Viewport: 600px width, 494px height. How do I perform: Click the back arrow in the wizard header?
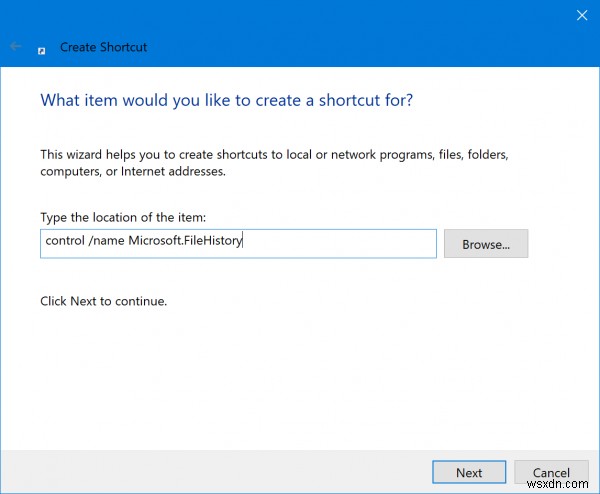15,47
